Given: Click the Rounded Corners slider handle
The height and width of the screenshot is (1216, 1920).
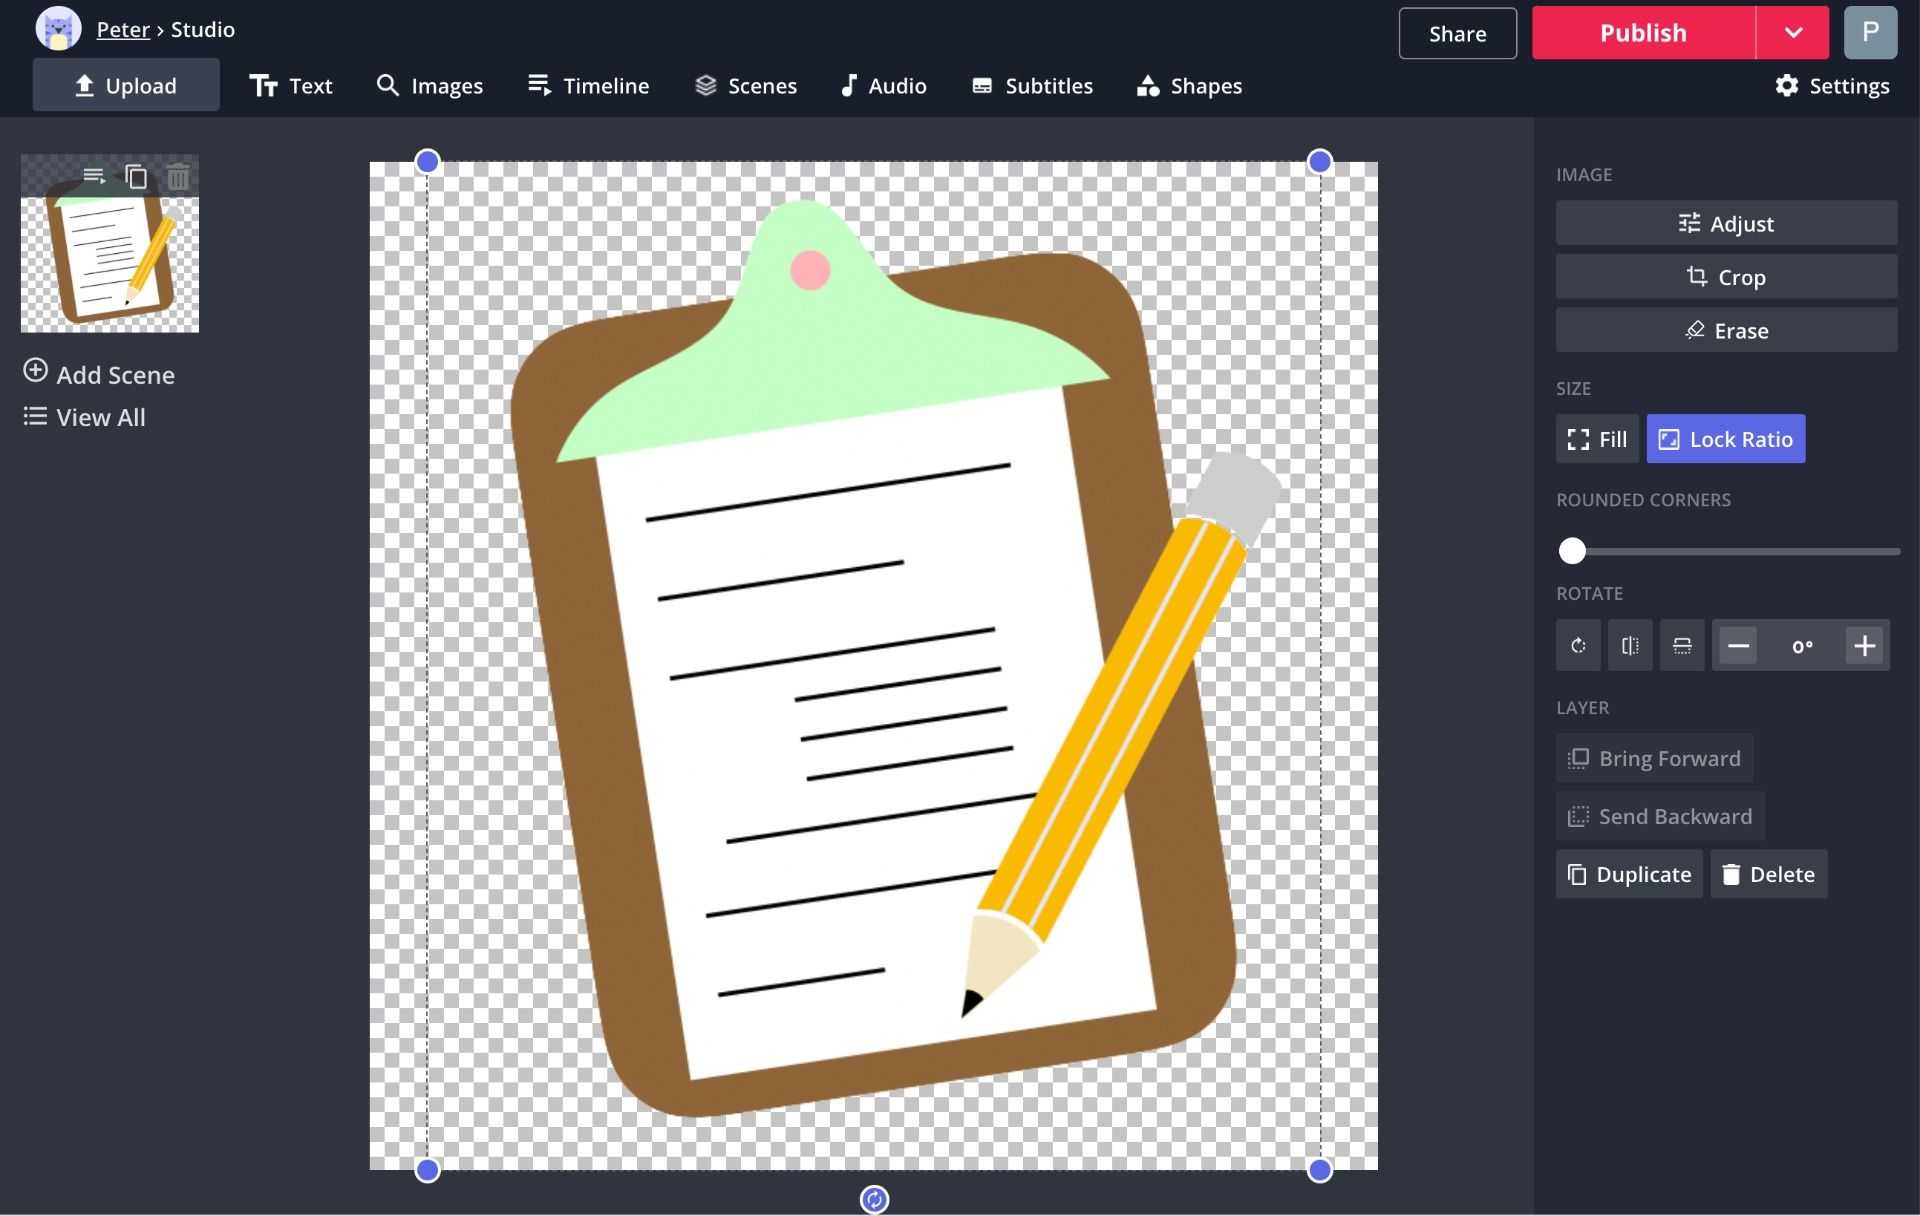Looking at the screenshot, I should (1572, 550).
